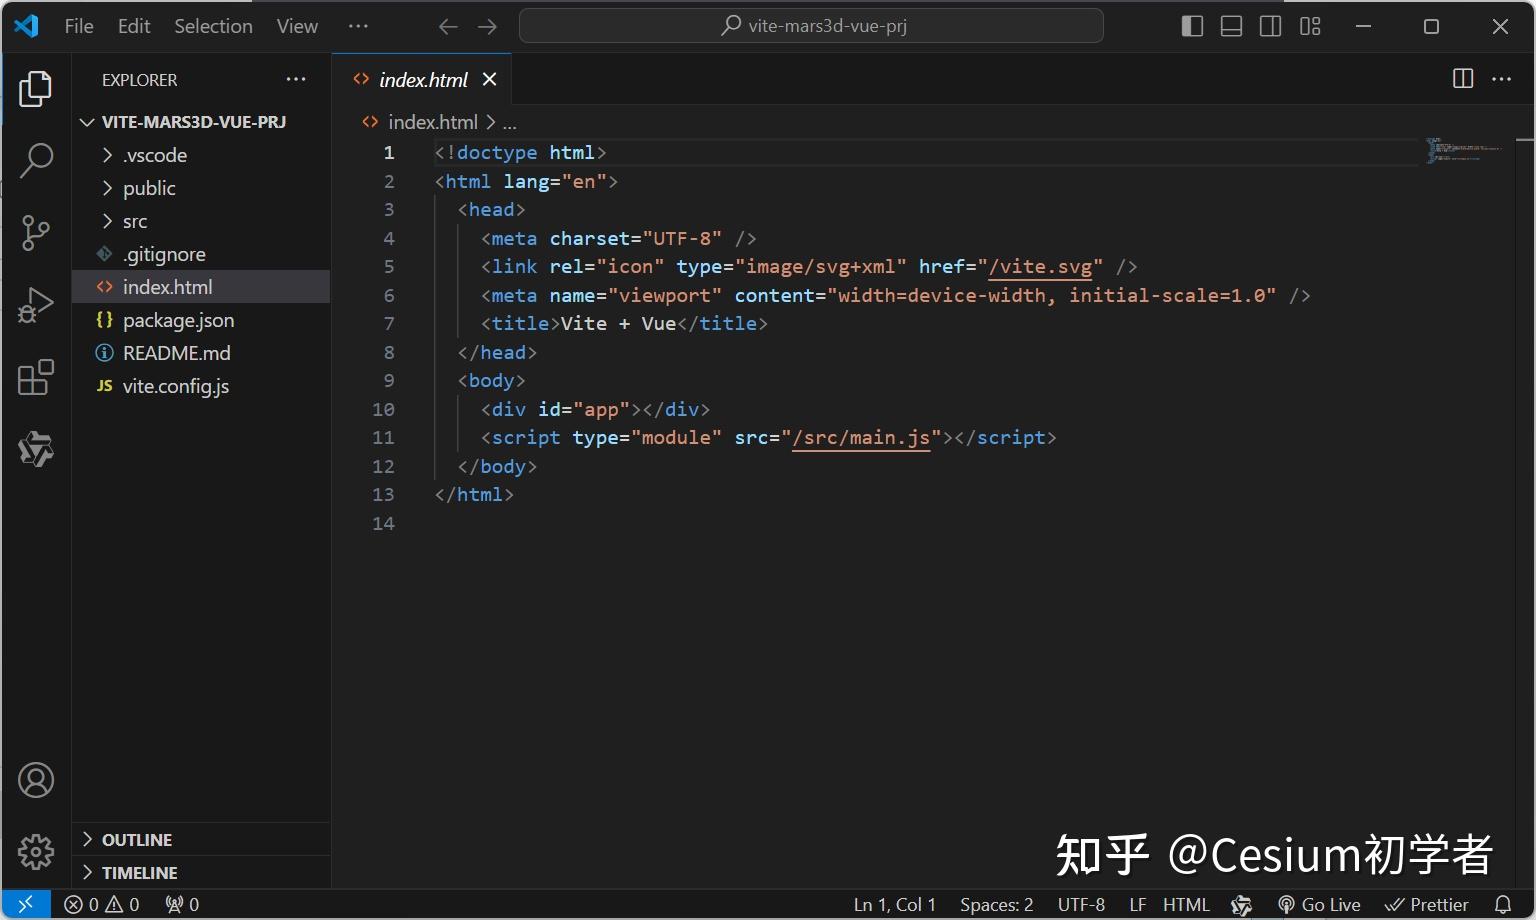Open the Manage settings gear icon
Image resolution: width=1536 pixels, height=920 pixels.
tap(37, 851)
